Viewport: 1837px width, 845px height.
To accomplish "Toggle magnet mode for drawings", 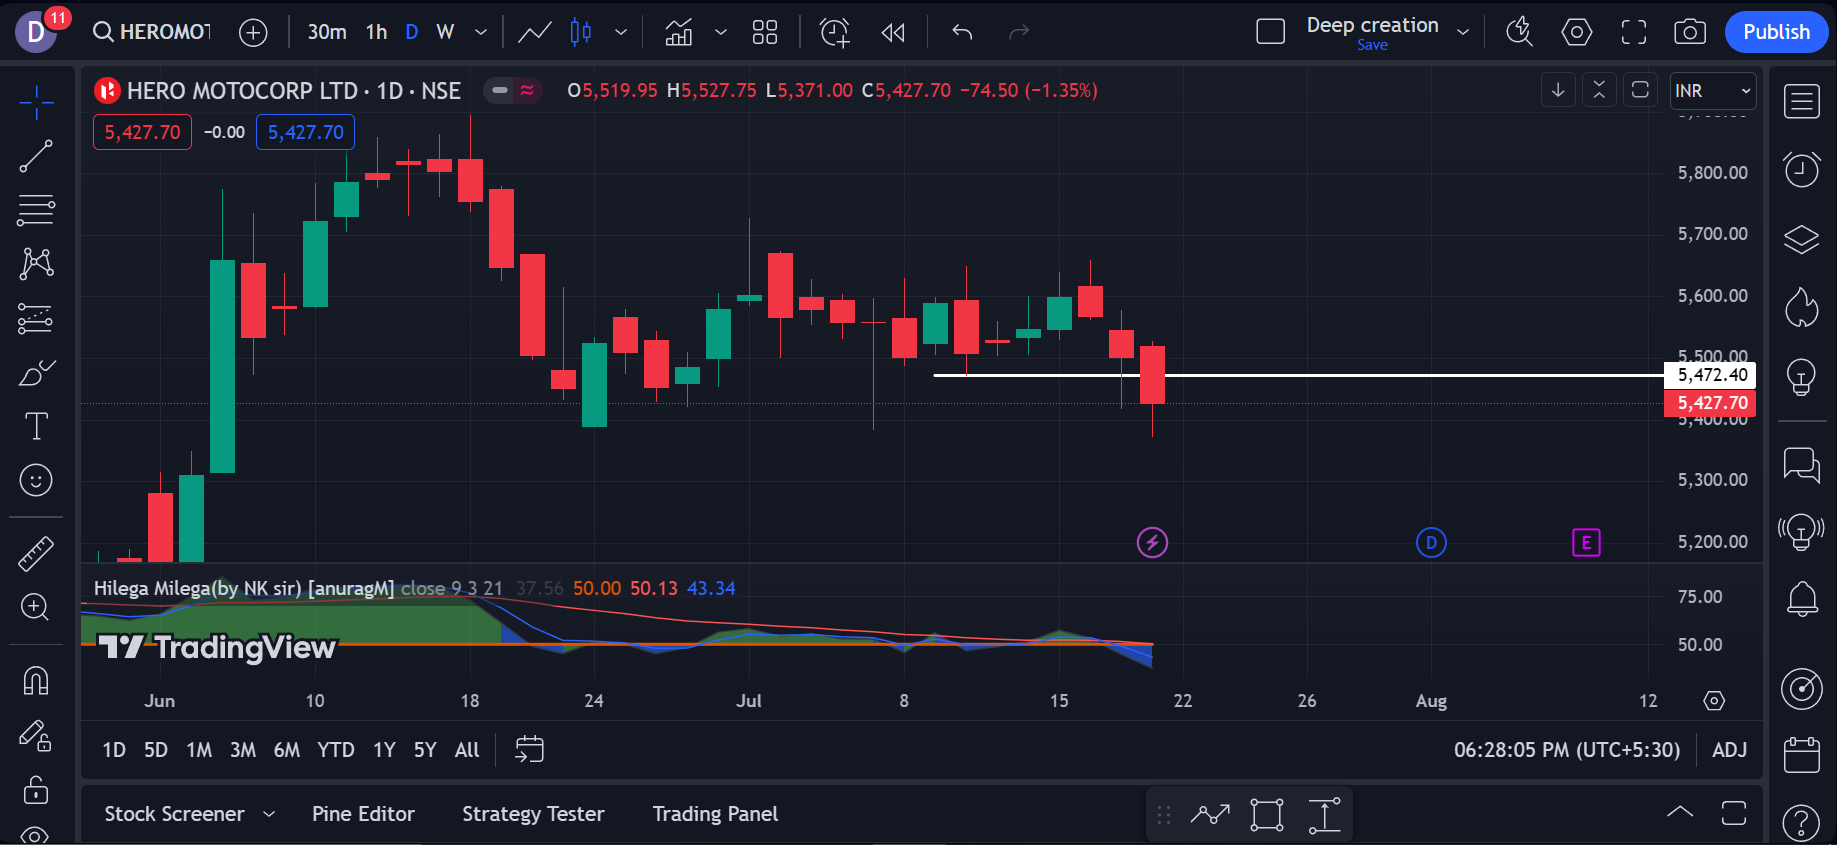I will click(x=36, y=681).
